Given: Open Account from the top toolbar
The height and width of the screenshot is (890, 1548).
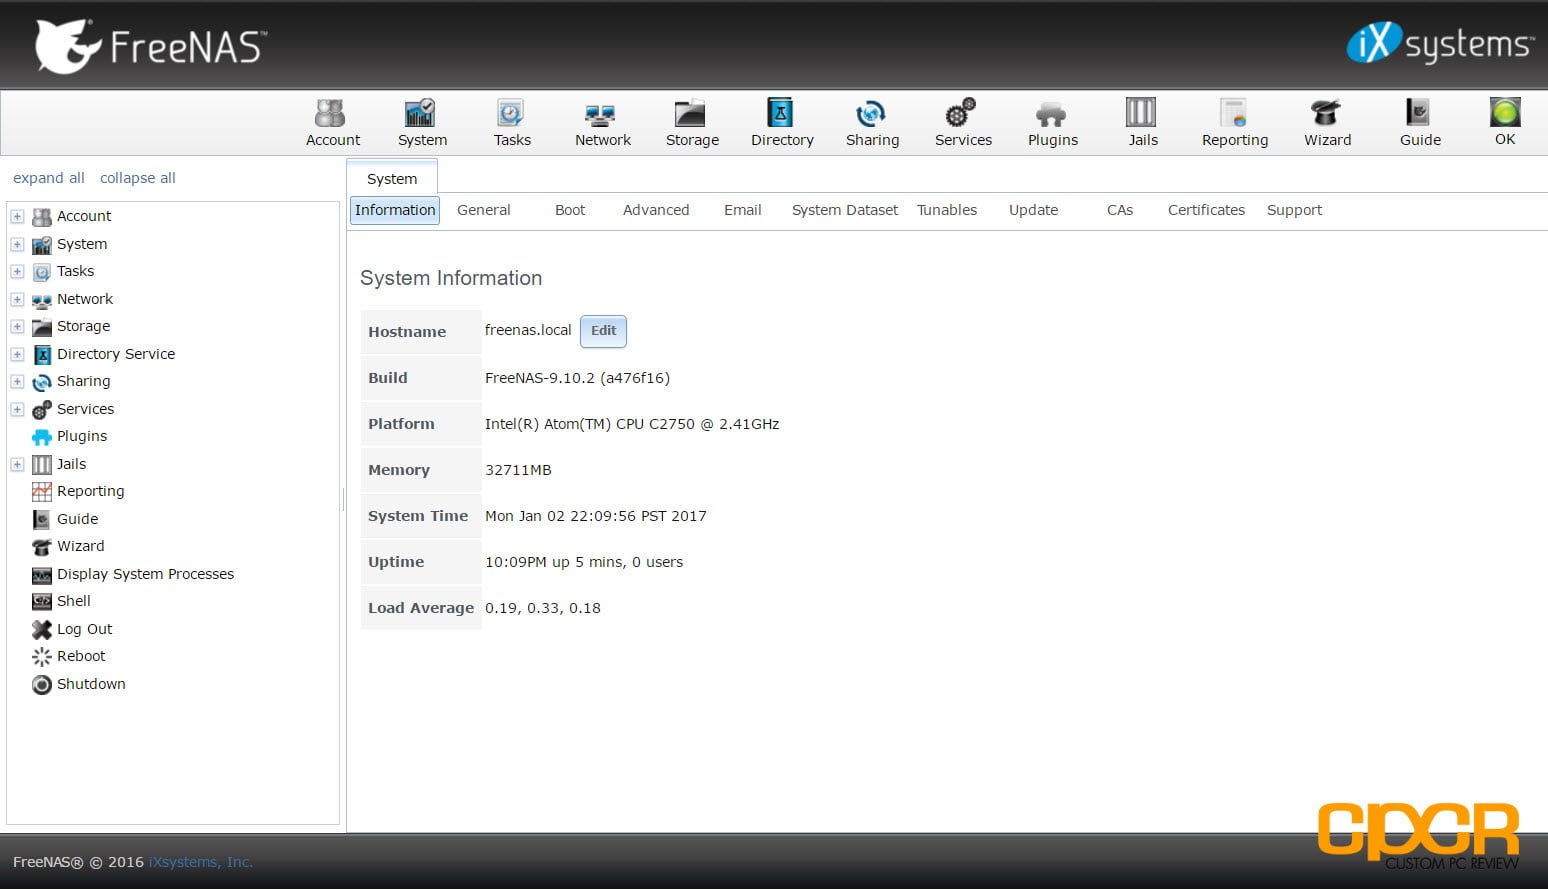Looking at the screenshot, I should [x=333, y=123].
